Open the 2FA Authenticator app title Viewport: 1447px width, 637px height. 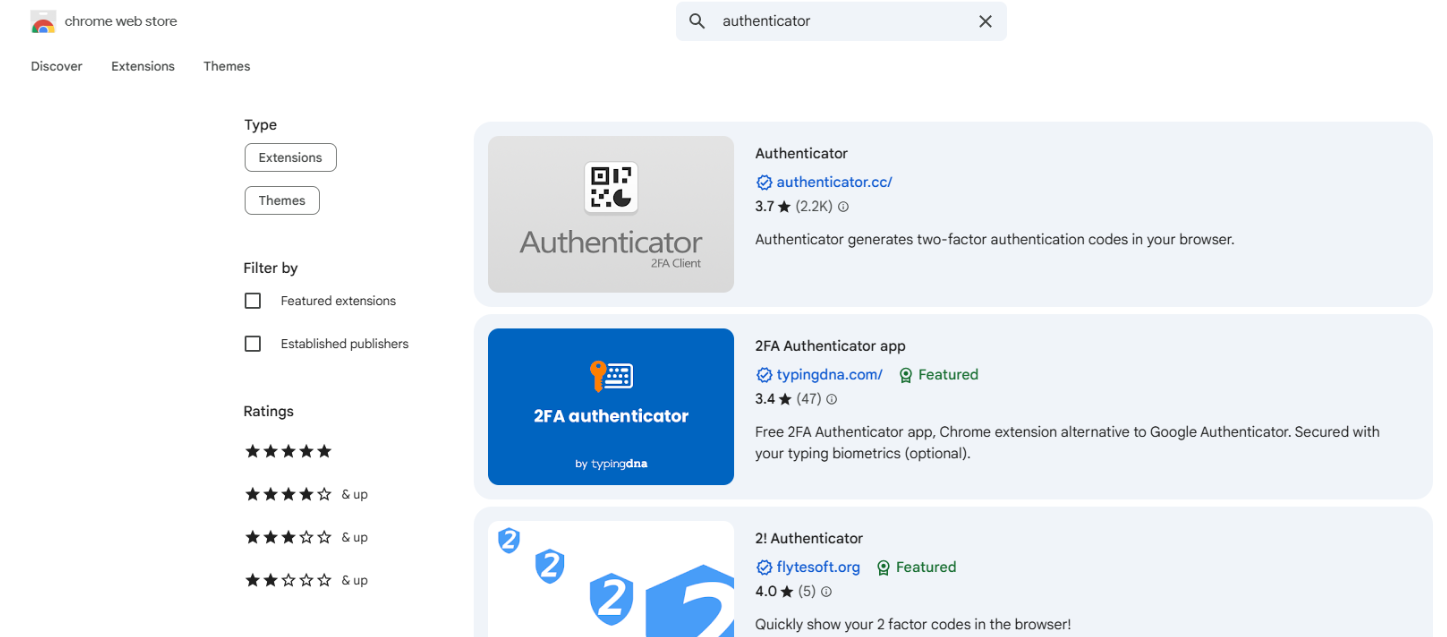coord(830,346)
